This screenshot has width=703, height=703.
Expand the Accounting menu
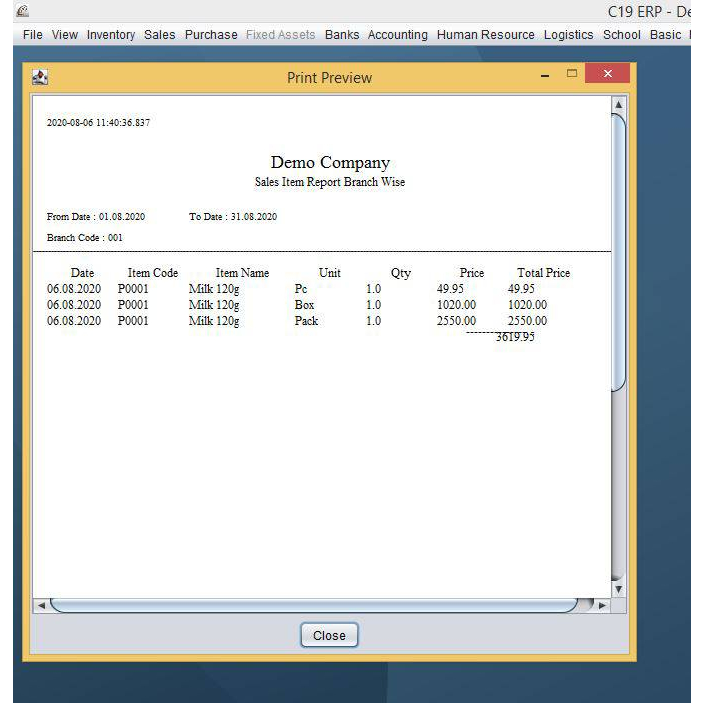tap(397, 34)
